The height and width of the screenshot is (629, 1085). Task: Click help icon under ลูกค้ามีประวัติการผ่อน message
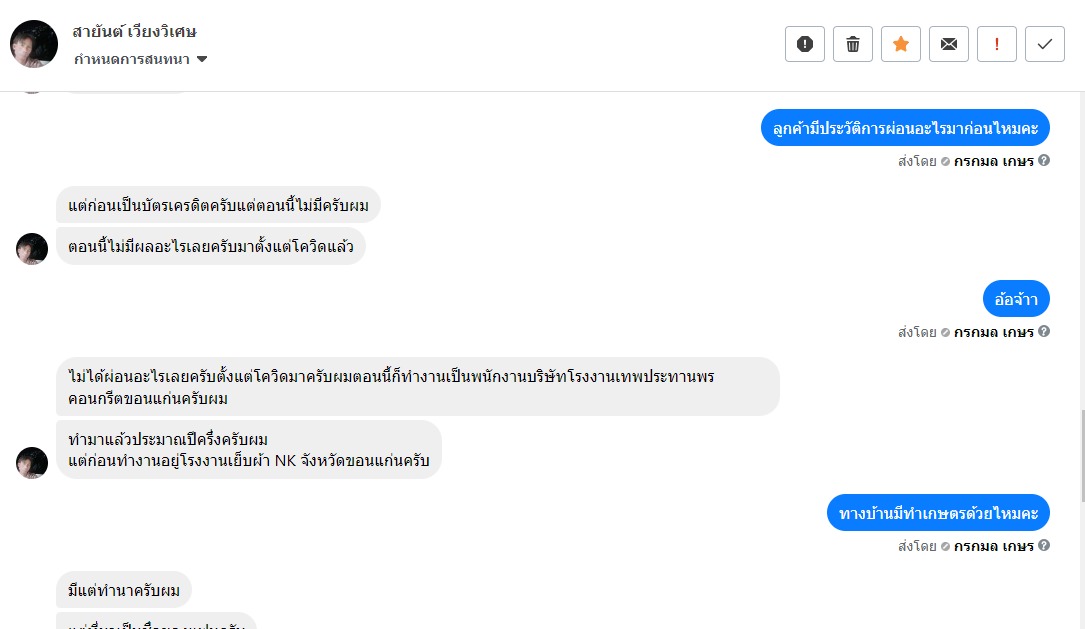tap(1044, 160)
